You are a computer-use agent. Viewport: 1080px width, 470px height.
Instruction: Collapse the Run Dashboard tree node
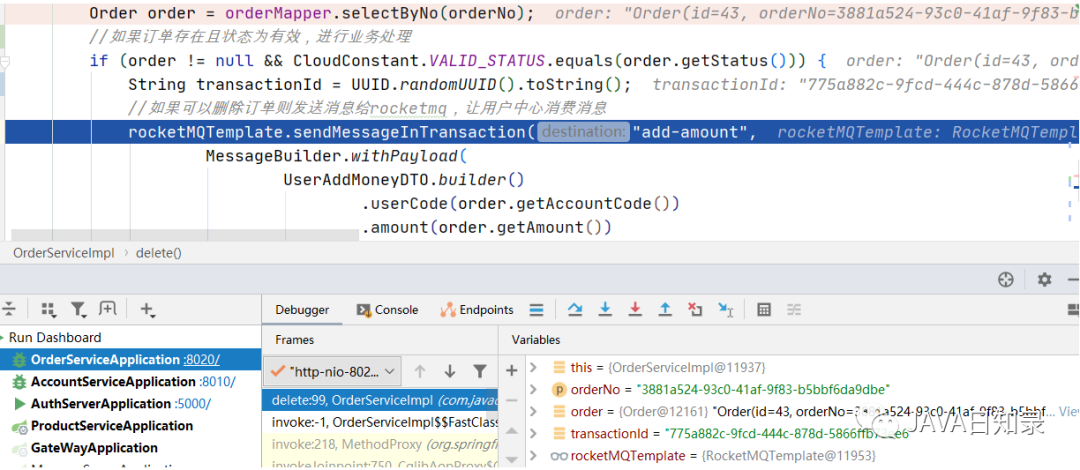3,337
